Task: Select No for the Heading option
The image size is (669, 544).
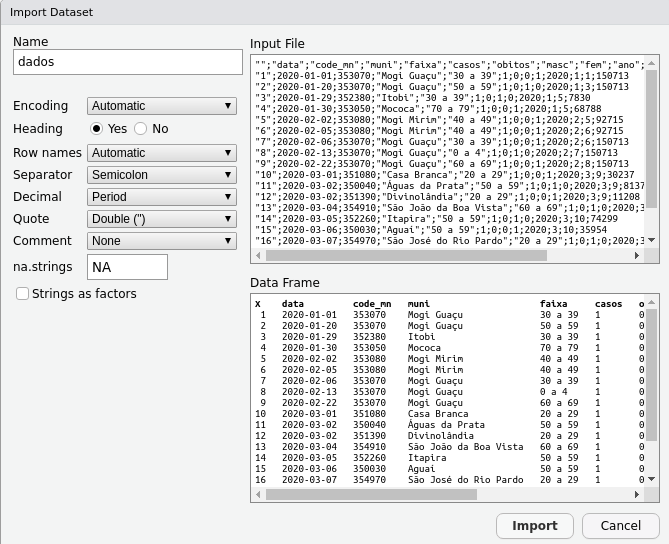Action: coord(141,129)
